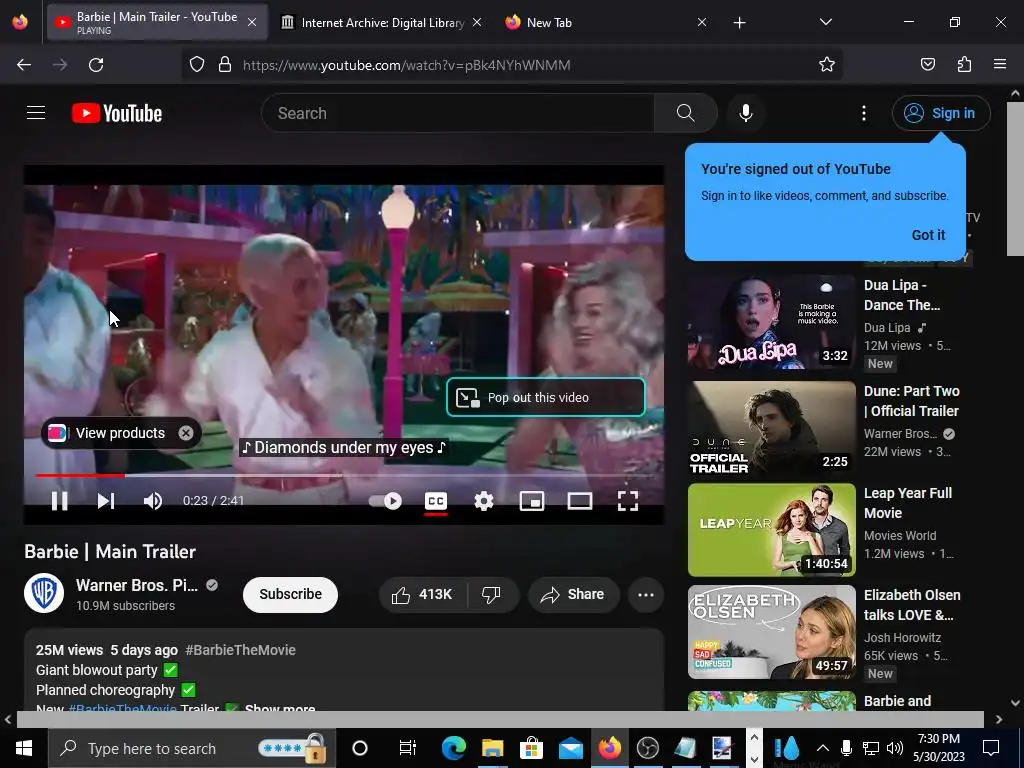Click Dune: Part Two Official Trailer title

[x=912, y=401]
